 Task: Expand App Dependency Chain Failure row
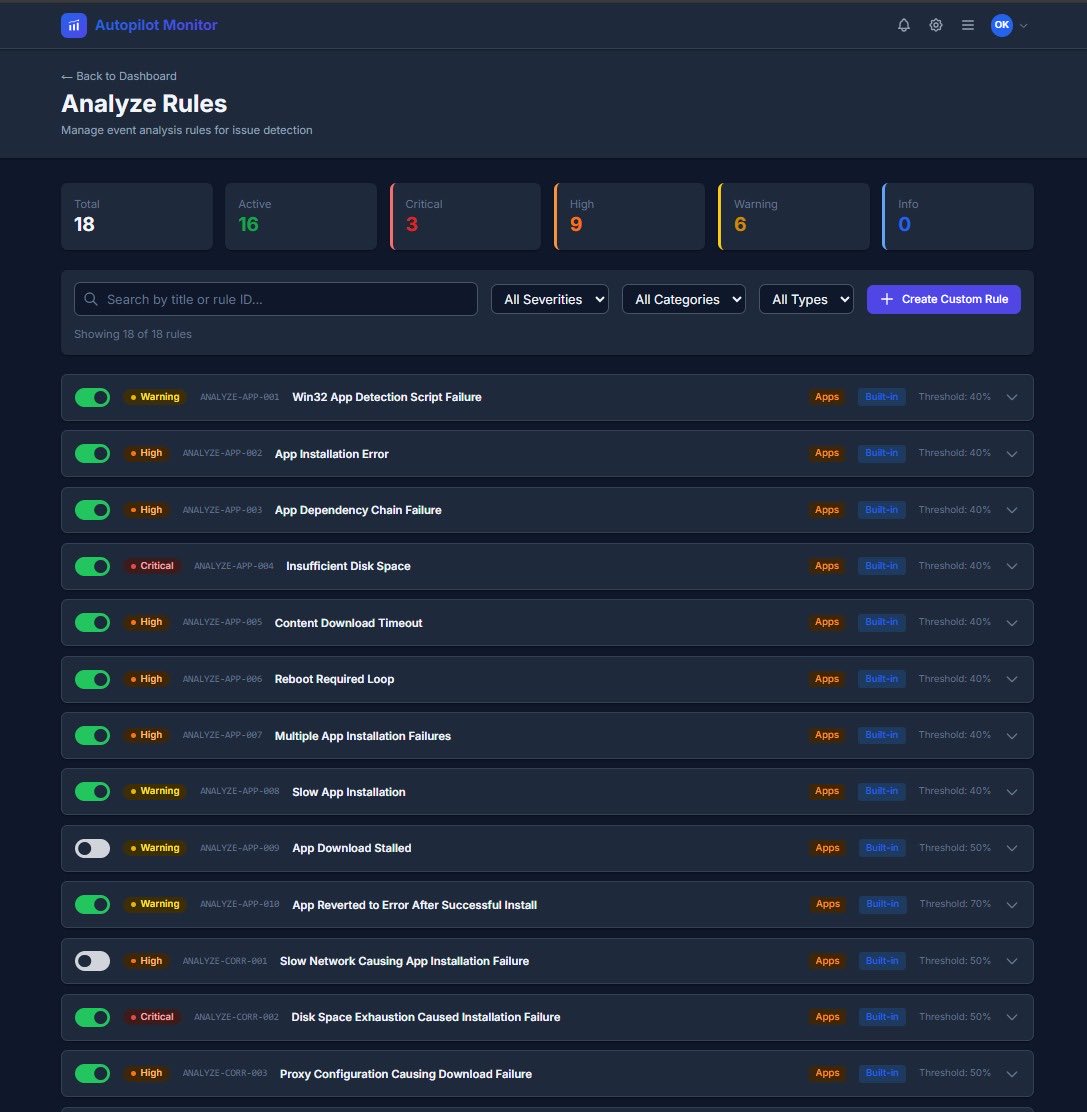click(1012, 510)
